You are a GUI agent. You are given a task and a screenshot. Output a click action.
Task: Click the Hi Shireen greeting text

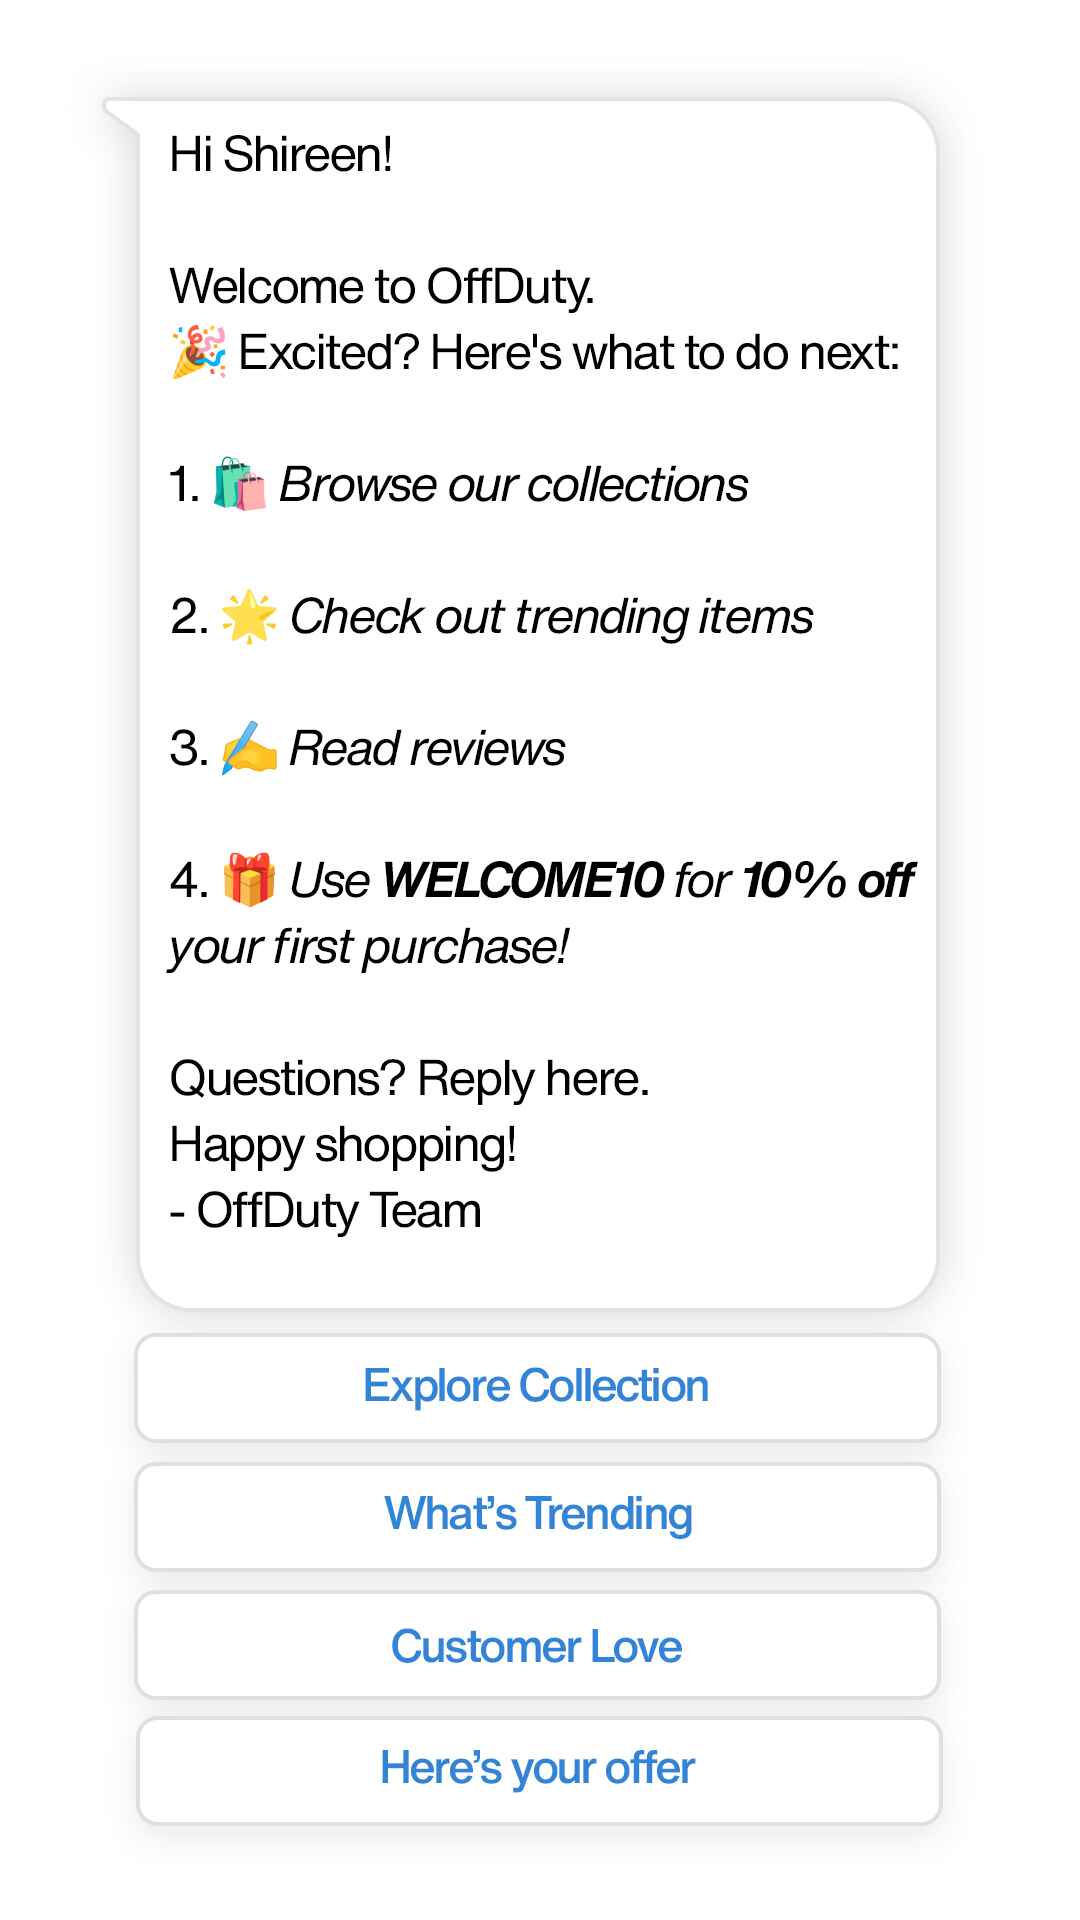point(282,155)
